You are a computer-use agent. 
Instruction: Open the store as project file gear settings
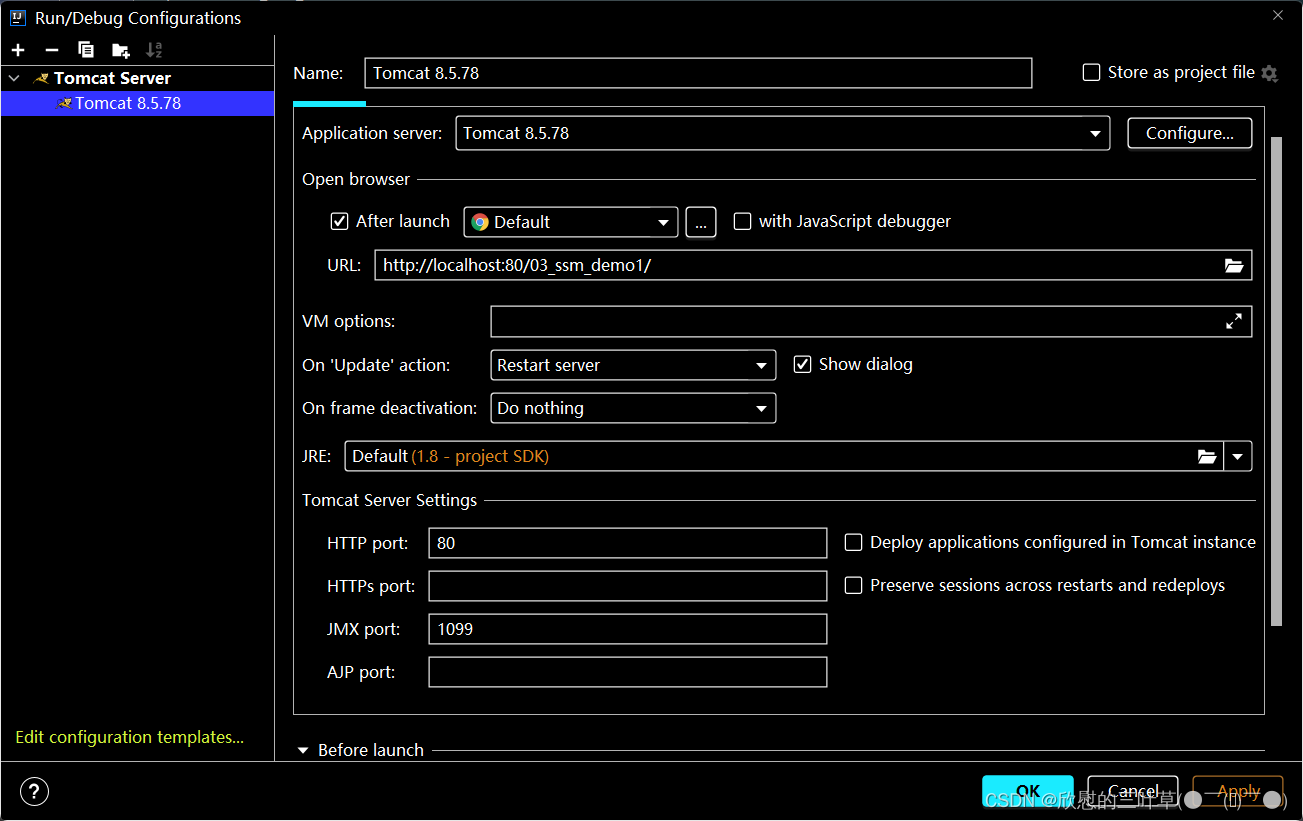point(1269,73)
